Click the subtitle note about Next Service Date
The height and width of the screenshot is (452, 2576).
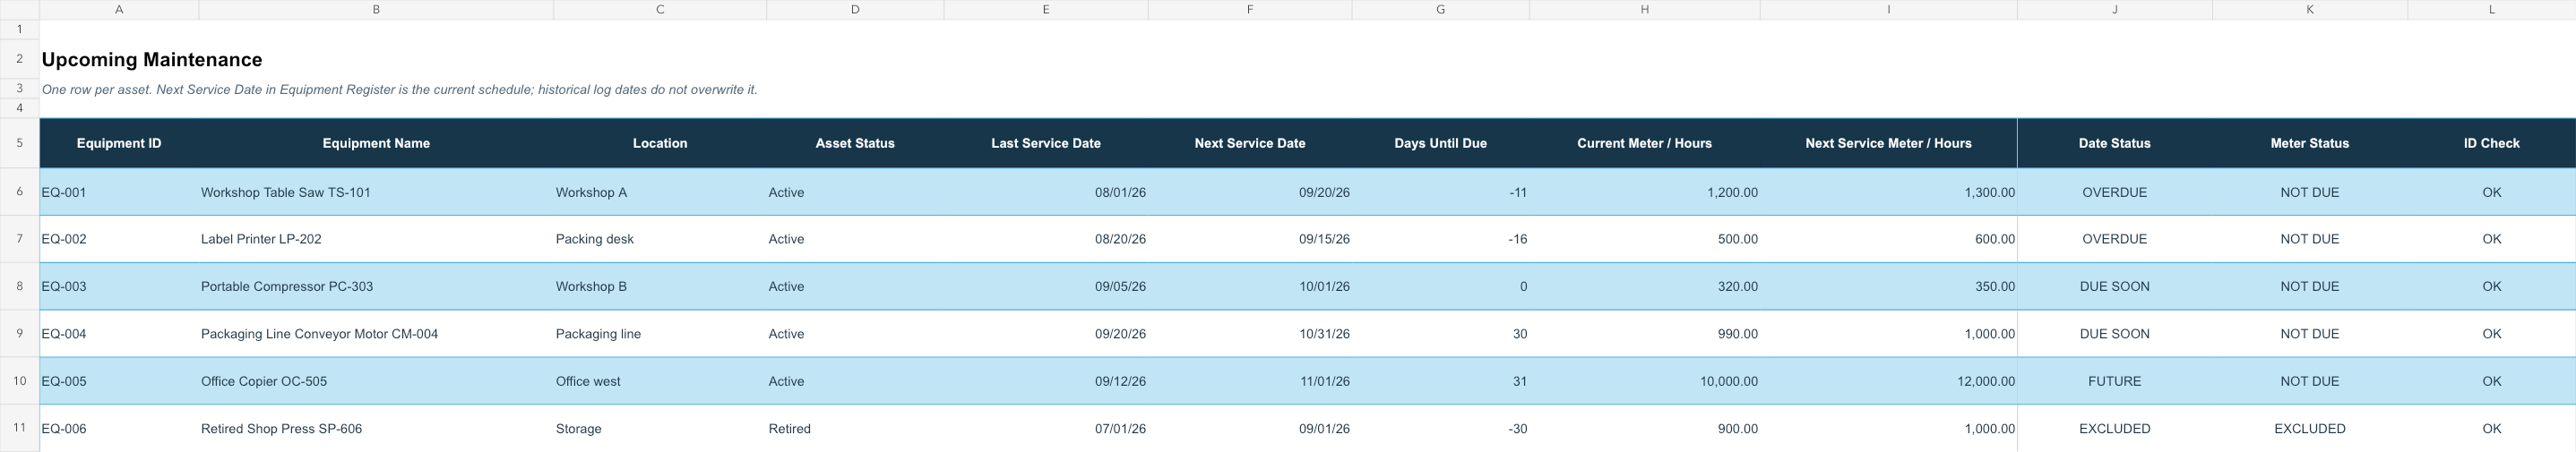[400, 90]
